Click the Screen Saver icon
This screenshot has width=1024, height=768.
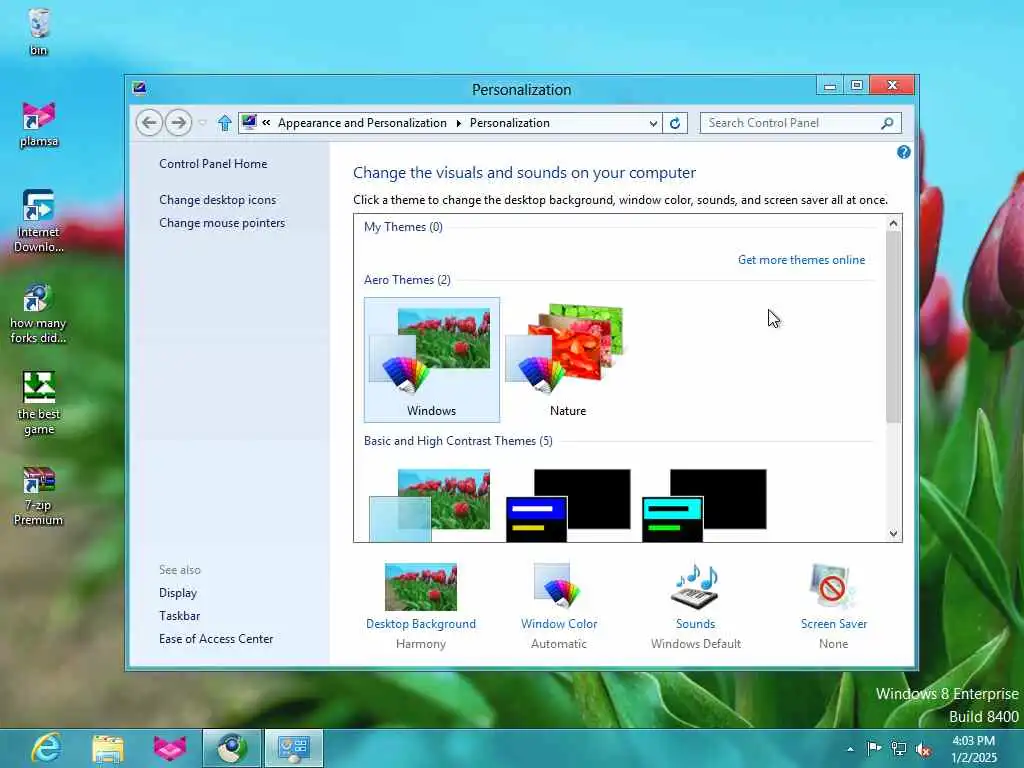tap(832, 586)
